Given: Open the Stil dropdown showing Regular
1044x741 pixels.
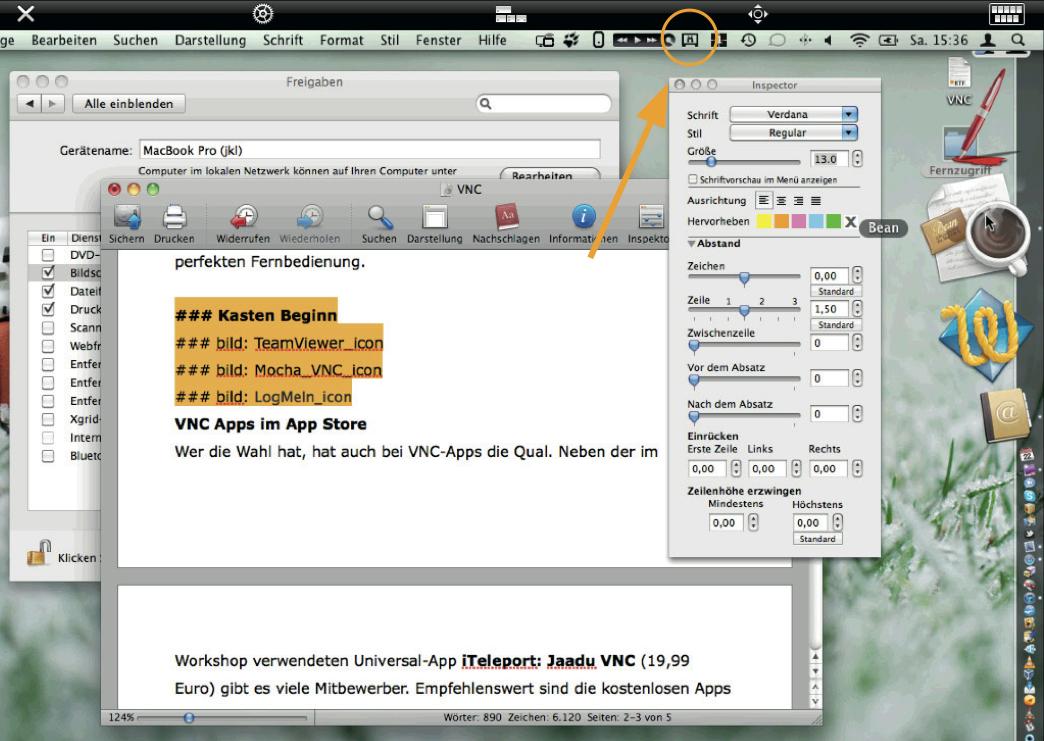Looking at the screenshot, I should click(794, 132).
